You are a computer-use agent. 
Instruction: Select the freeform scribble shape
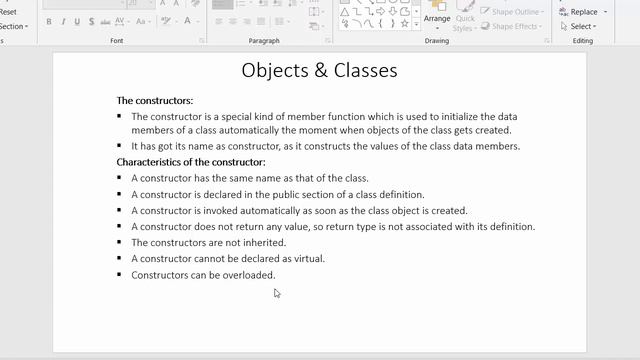click(345, 24)
